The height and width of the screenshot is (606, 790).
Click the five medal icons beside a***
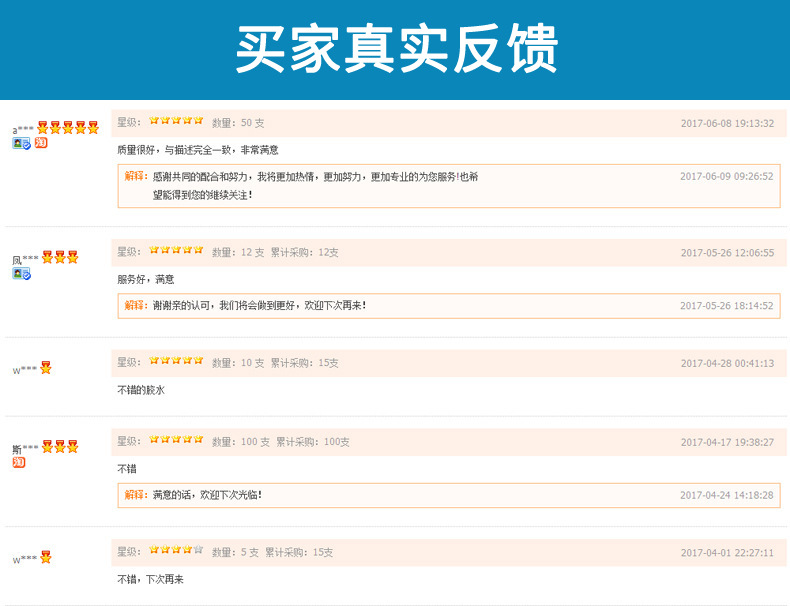(68, 128)
